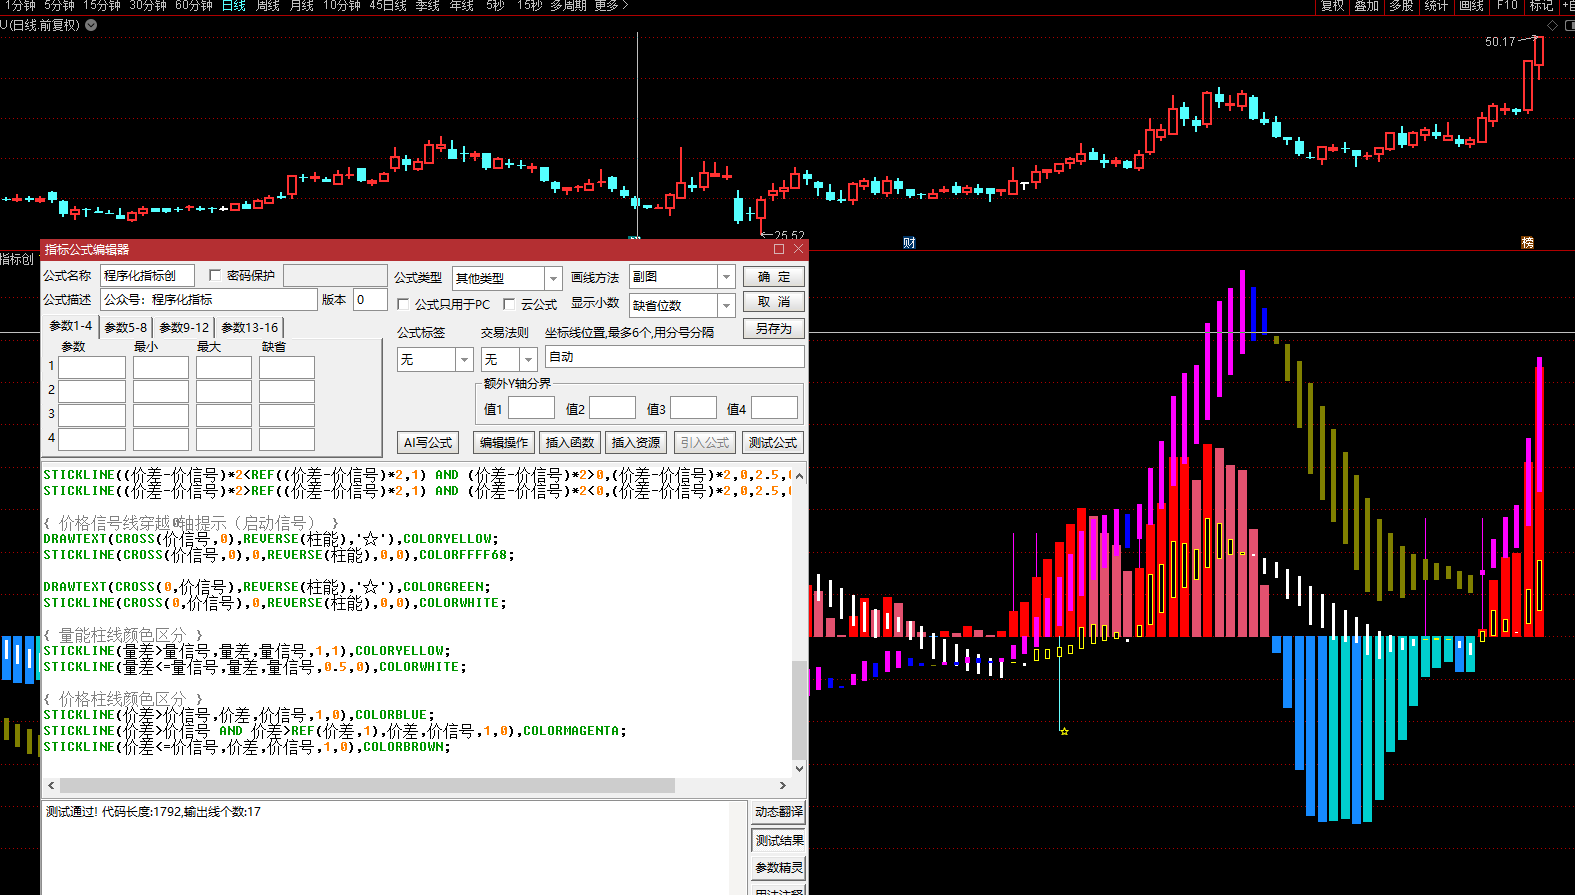Screen dimensions: 1575x895
Task: Click the 测试公式 button
Action: click(773, 442)
